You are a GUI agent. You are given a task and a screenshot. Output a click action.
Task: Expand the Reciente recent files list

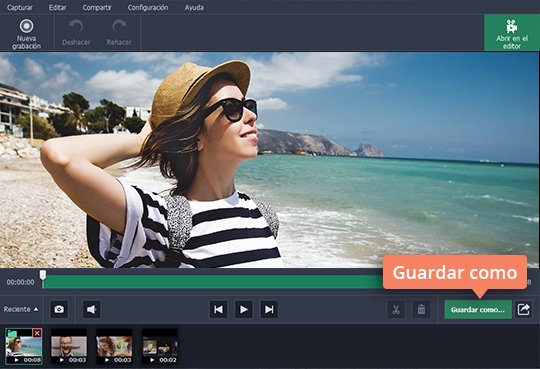pyautogui.click(x=21, y=309)
